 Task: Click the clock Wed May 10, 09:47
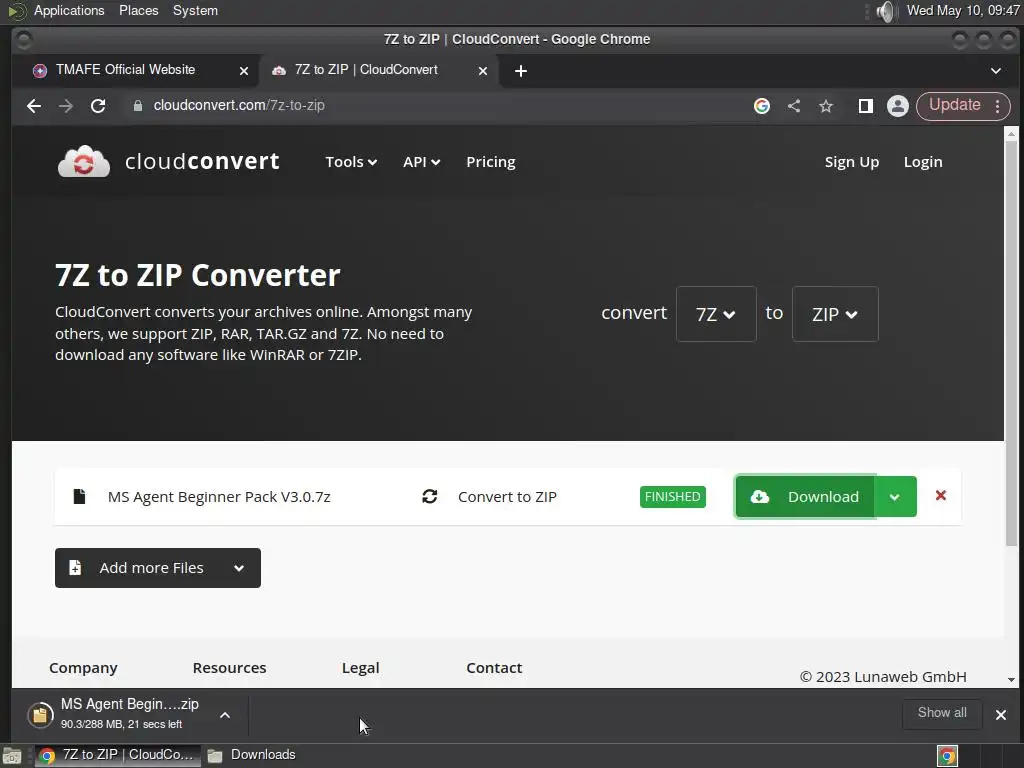963,10
